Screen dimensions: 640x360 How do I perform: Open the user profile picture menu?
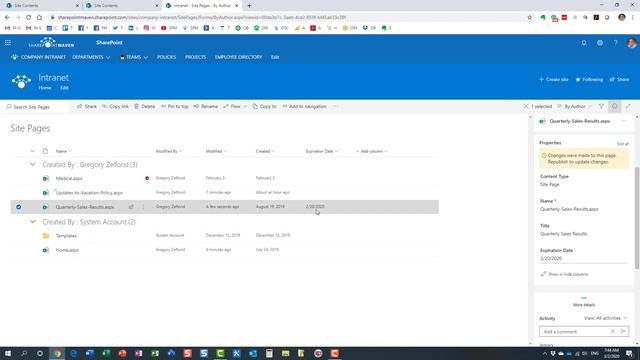tap(631, 42)
